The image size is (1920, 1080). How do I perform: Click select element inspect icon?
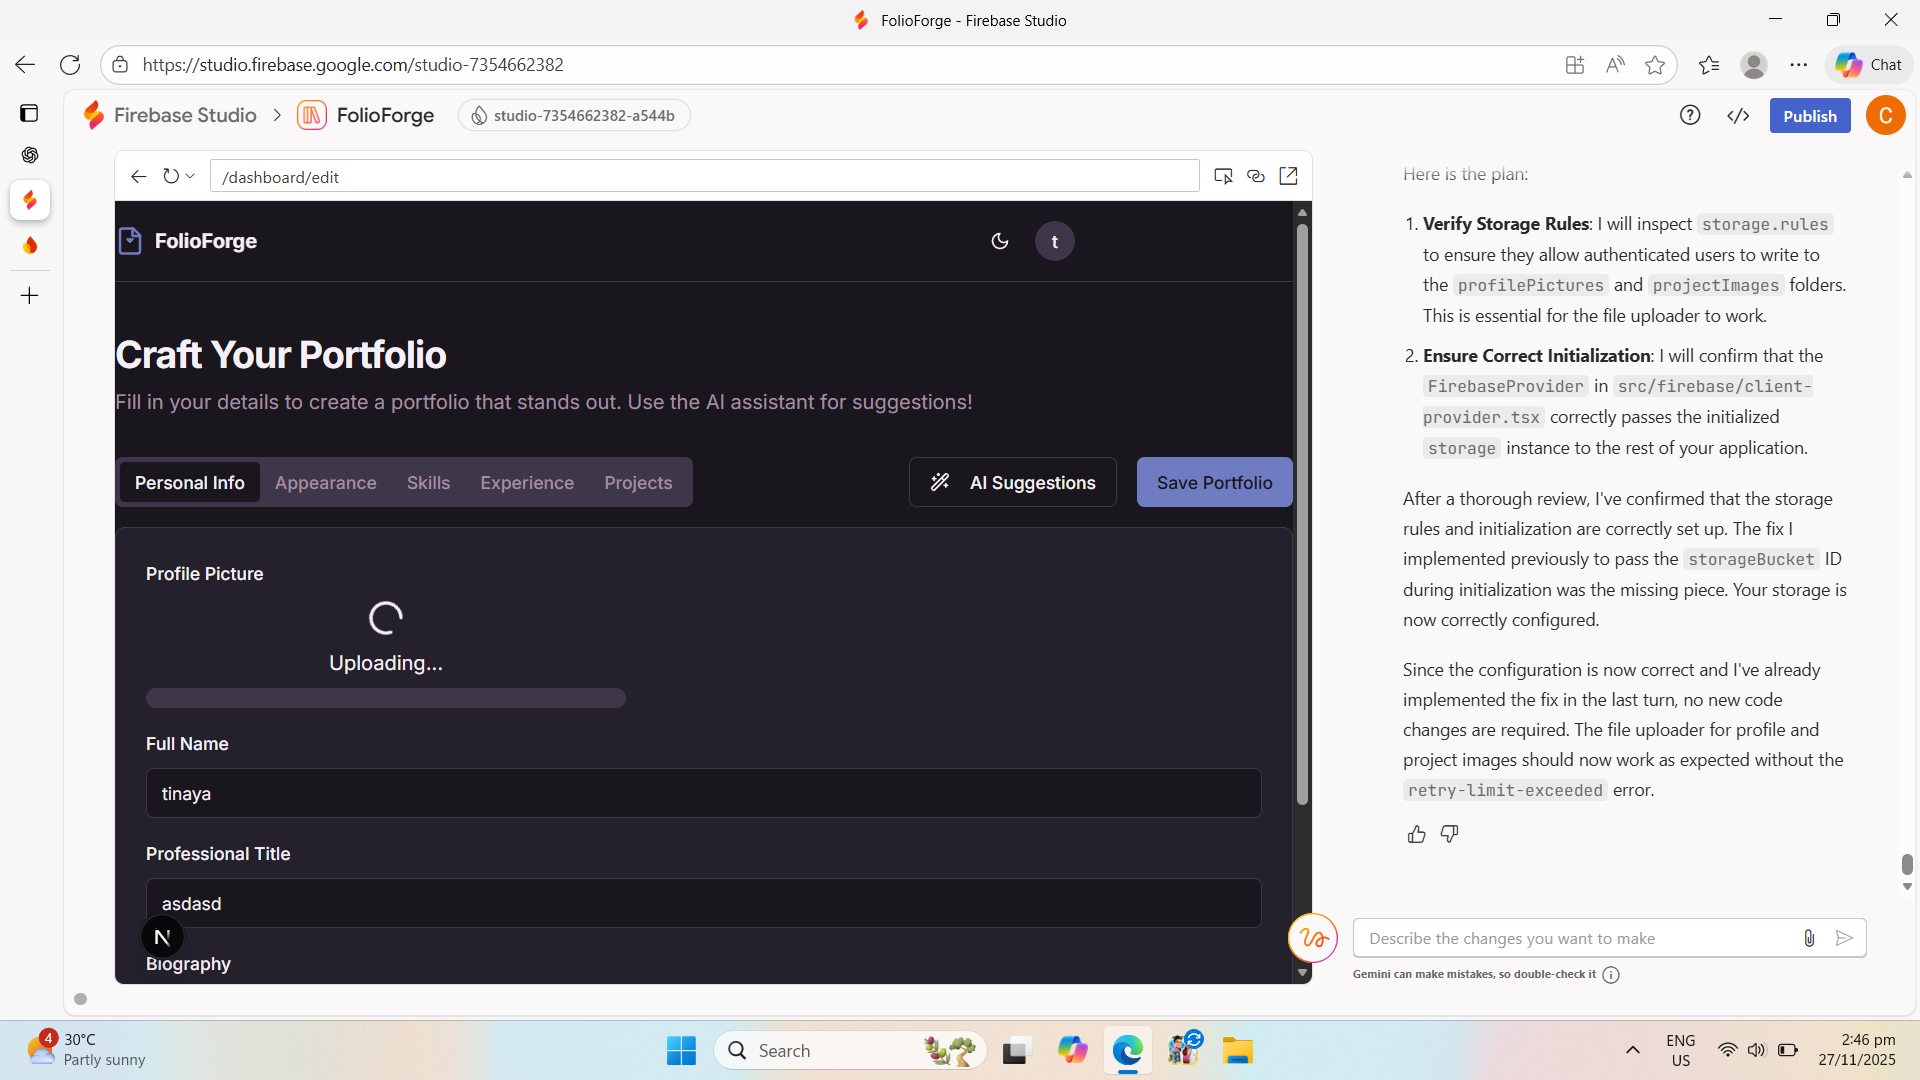click(1223, 176)
